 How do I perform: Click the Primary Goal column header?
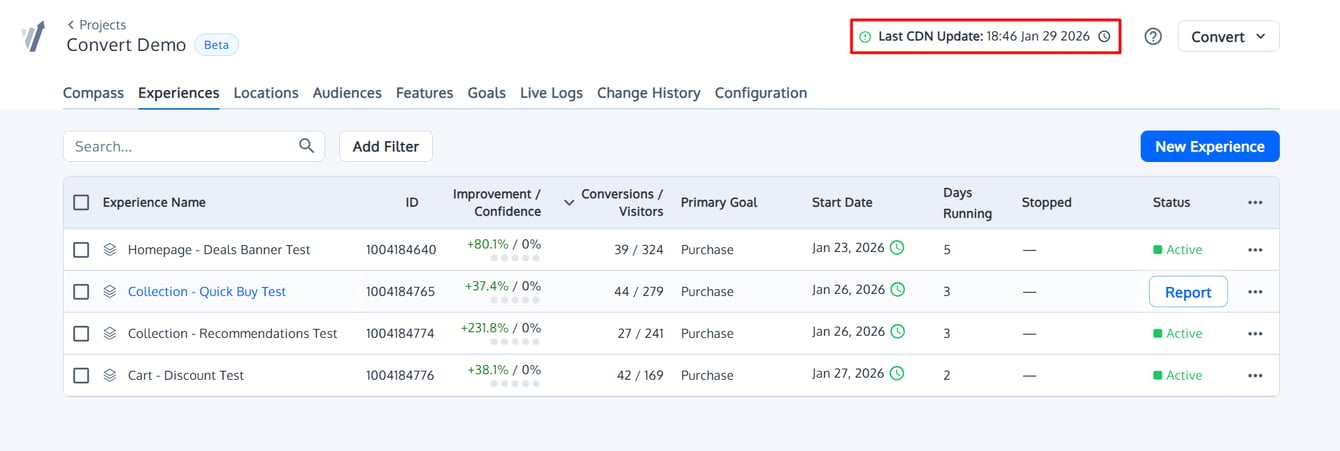(719, 202)
